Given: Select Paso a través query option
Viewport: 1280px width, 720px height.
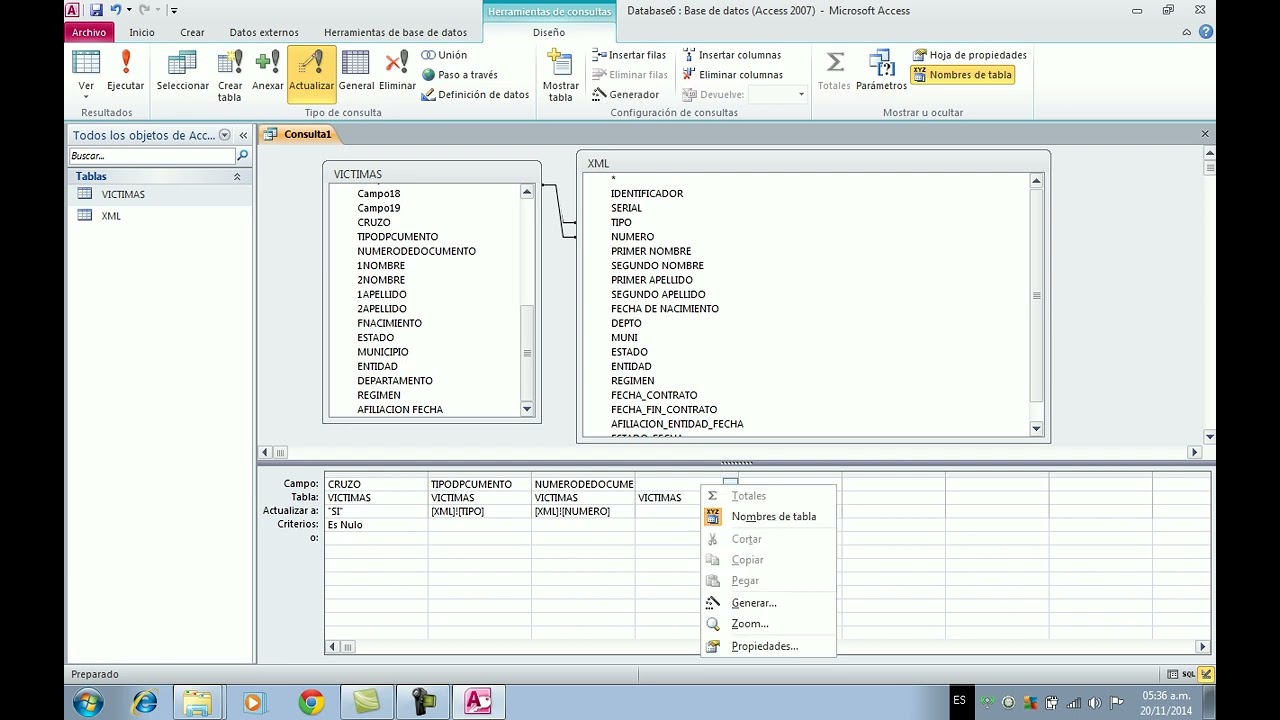Looking at the screenshot, I should pyautogui.click(x=459, y=75).
